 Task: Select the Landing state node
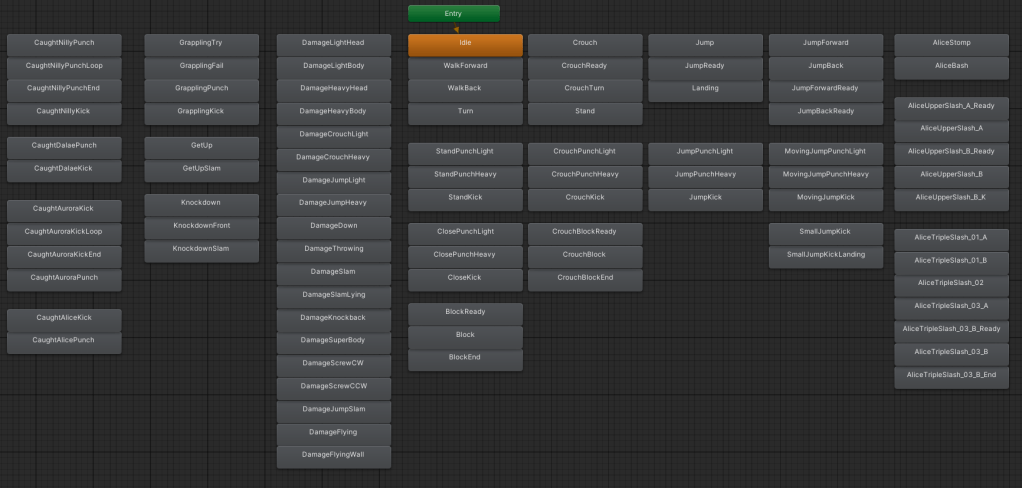click(x=705, y=88)
